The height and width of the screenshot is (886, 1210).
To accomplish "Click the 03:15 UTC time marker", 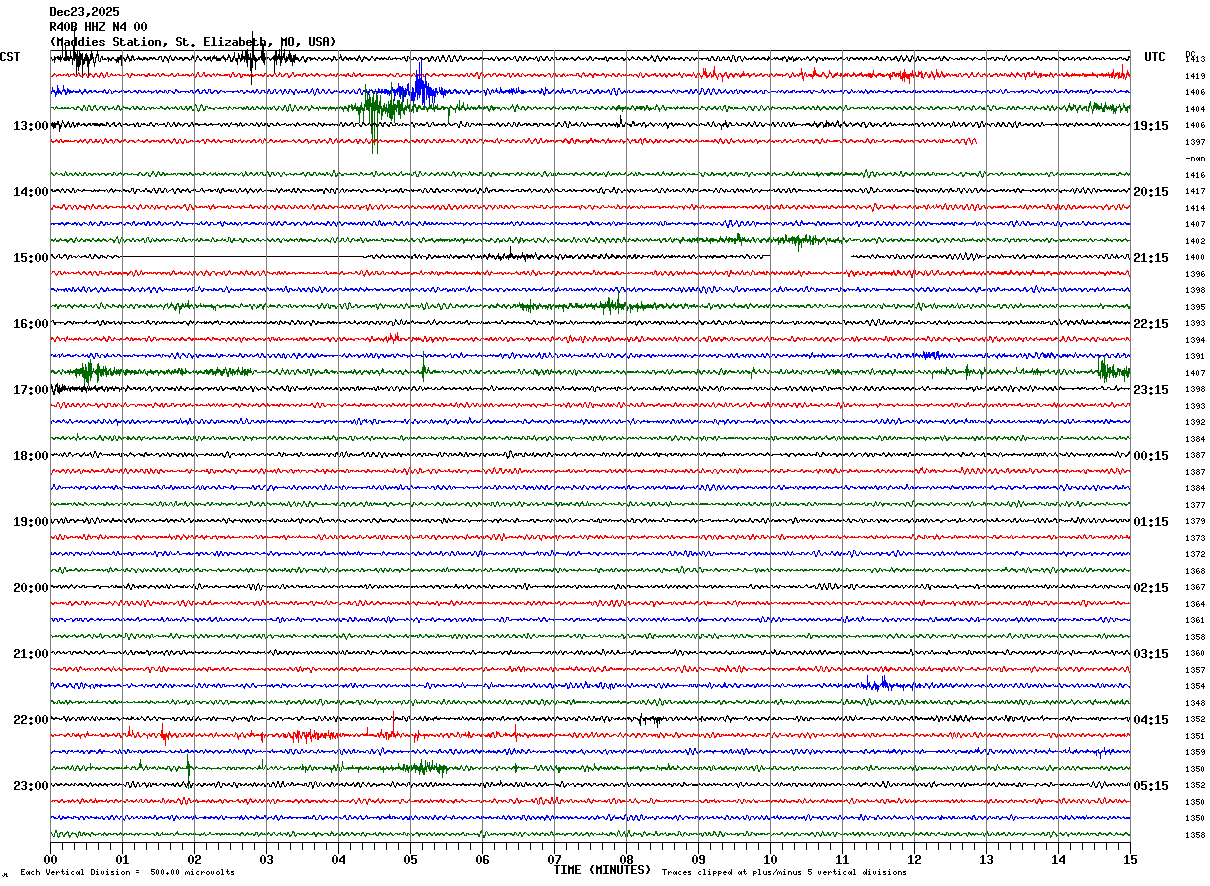I will (x=1150, y=654).
